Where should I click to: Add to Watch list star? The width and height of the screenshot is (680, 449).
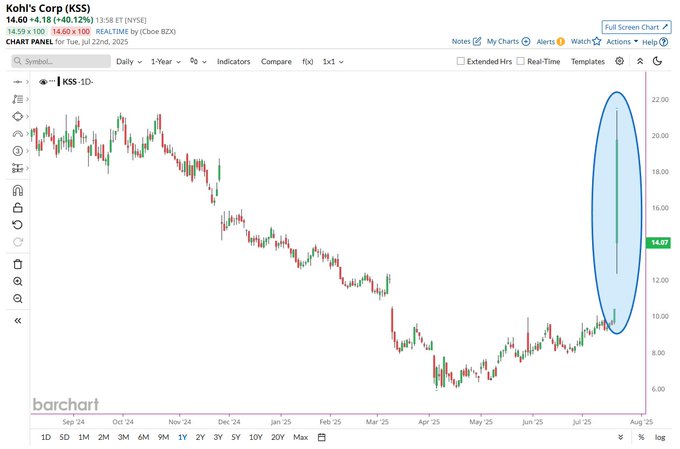[586, 41]
